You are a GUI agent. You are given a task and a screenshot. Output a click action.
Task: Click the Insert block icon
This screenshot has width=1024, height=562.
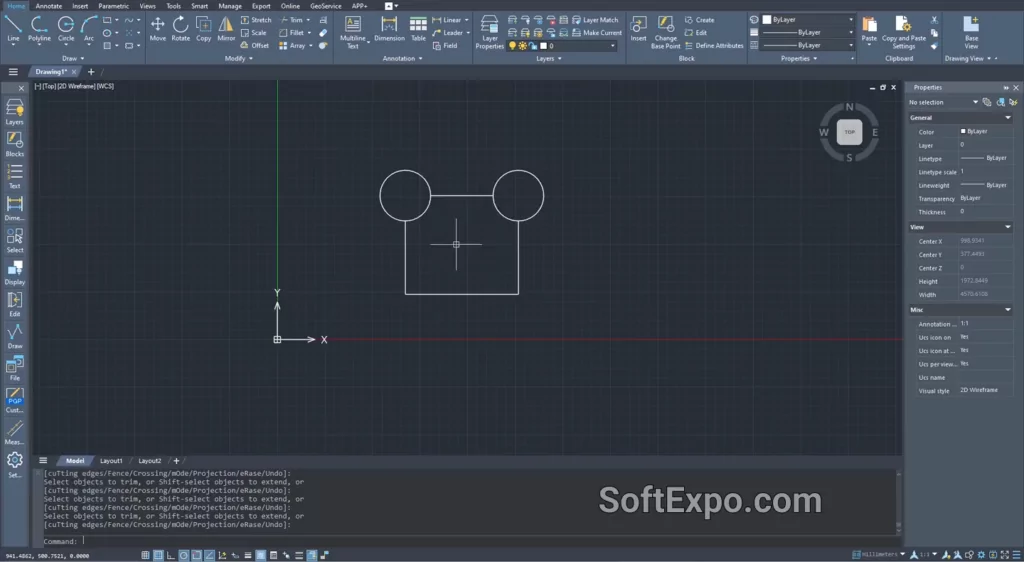(638, 29)
